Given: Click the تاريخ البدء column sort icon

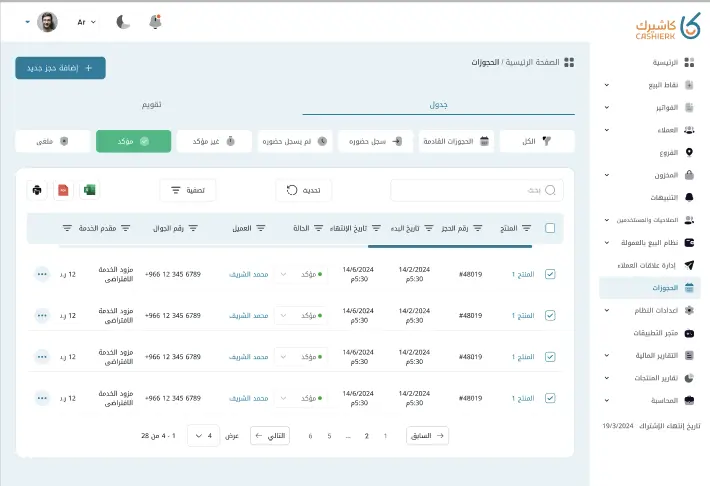Looking at the screenshot, I should pyautogui.click(x=429, y=228).
